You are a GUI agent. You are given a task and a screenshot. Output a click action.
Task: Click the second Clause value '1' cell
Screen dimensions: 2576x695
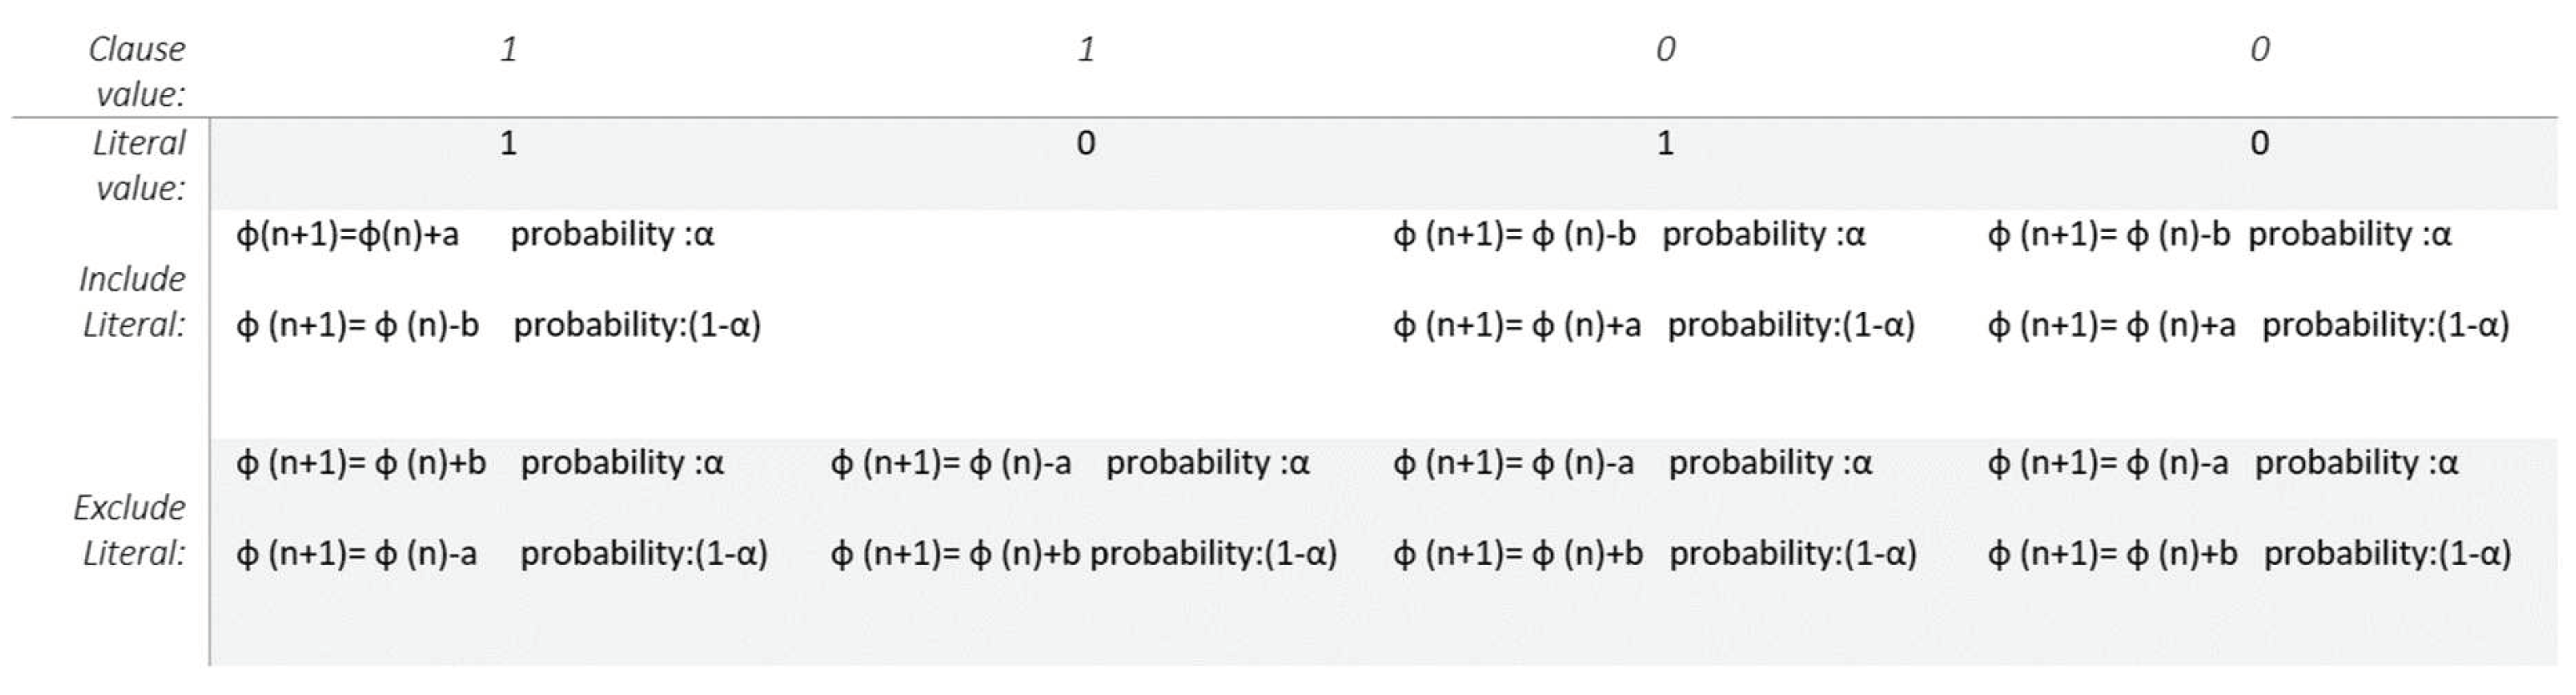click(x=1086, y=49)
